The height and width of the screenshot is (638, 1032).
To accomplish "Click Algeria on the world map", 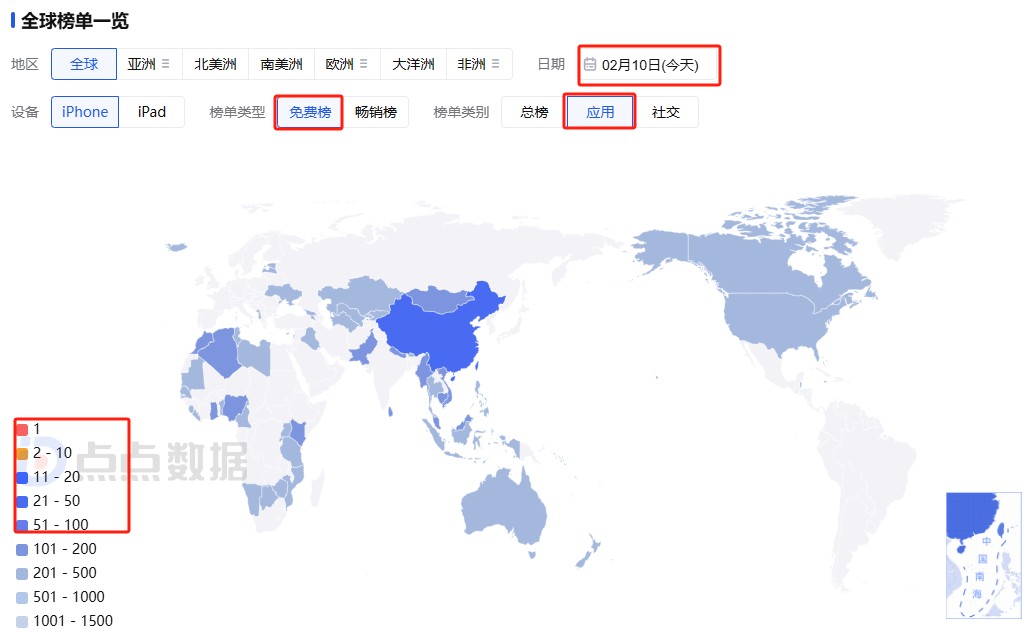I will (x=222, y=351).
